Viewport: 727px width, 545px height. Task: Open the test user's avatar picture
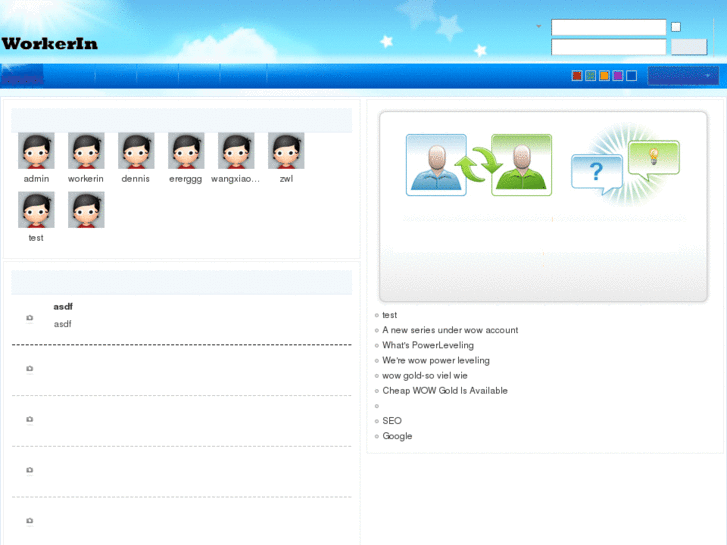[36, 210]
